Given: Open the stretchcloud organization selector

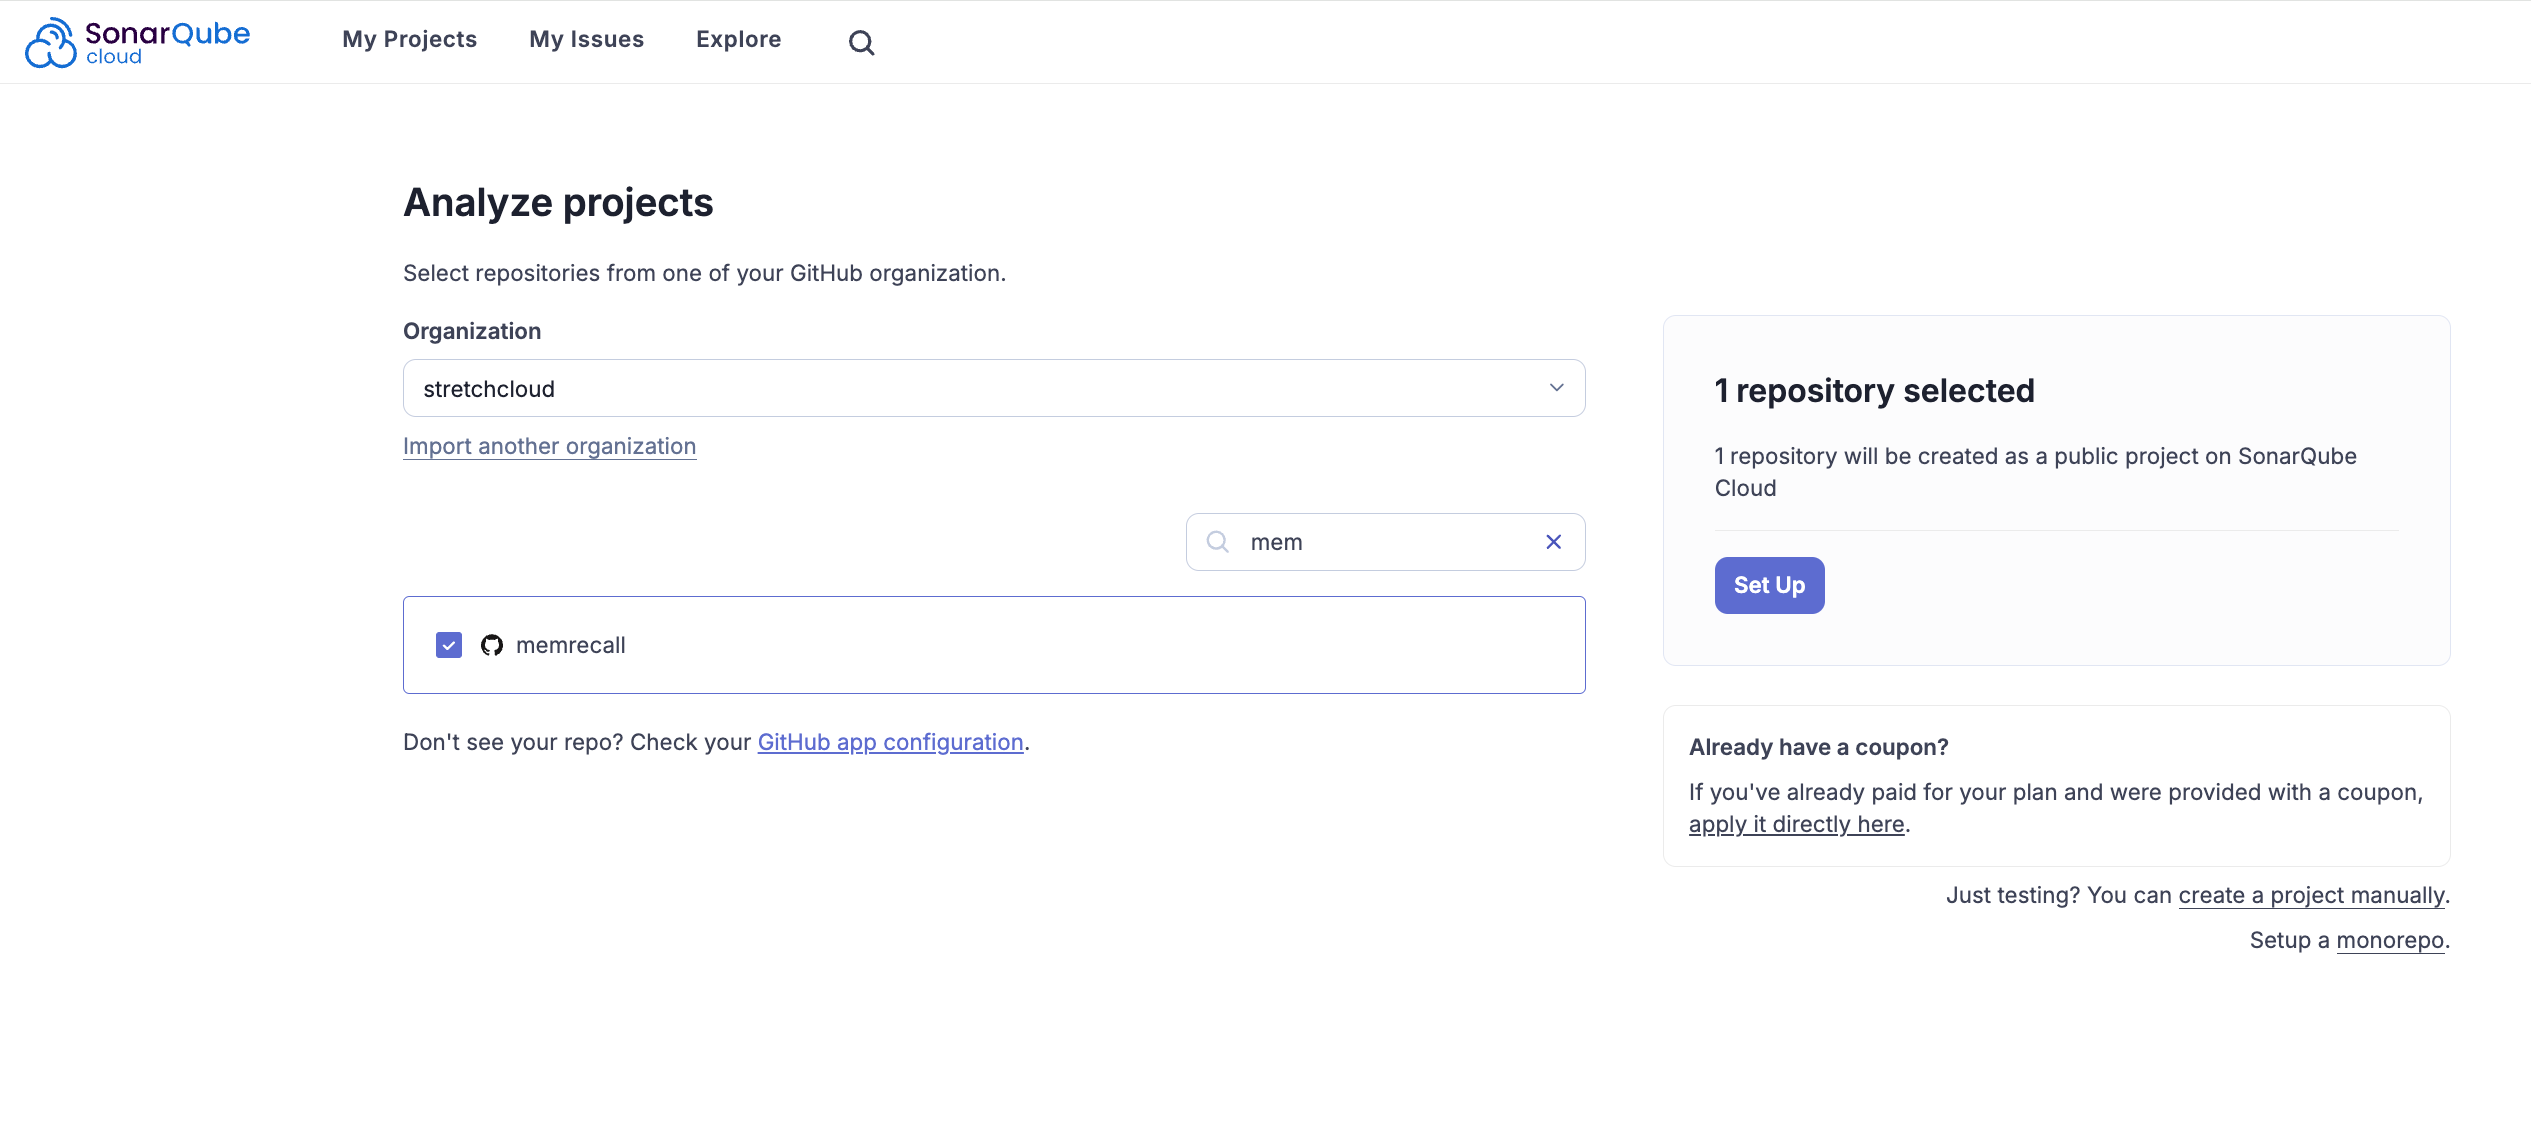Looking at the screenshot, I should pos(980,388).
